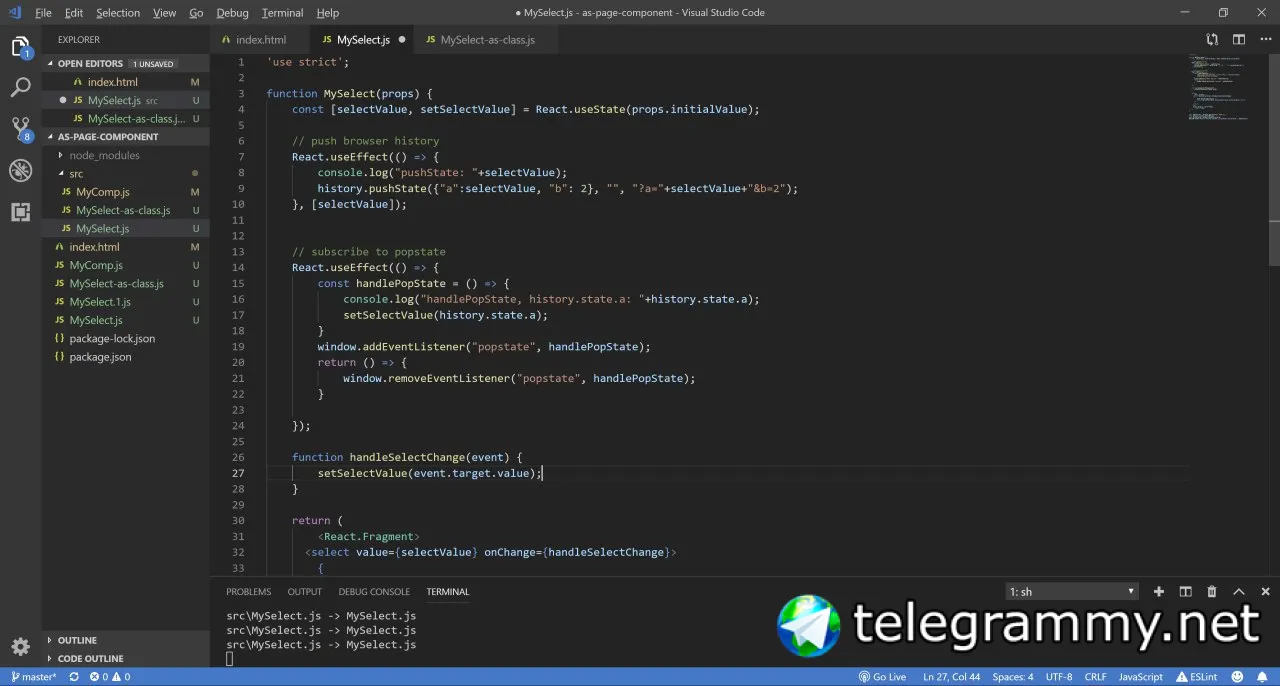The image size is (1280, 686).
Task: Open feedback smiley in status bar
Action: (1238, 677)
